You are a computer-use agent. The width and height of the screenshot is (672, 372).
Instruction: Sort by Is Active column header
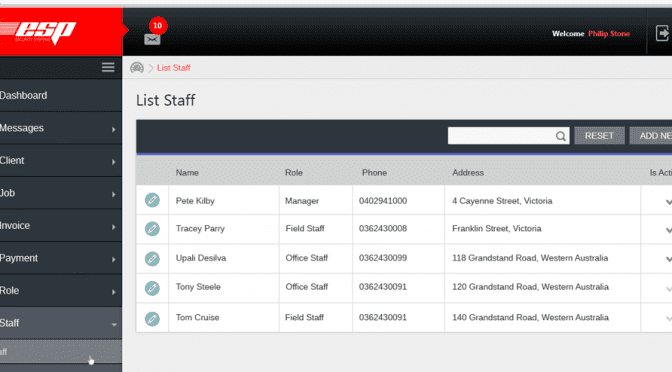pyautogui.click(x=660, y=173)
